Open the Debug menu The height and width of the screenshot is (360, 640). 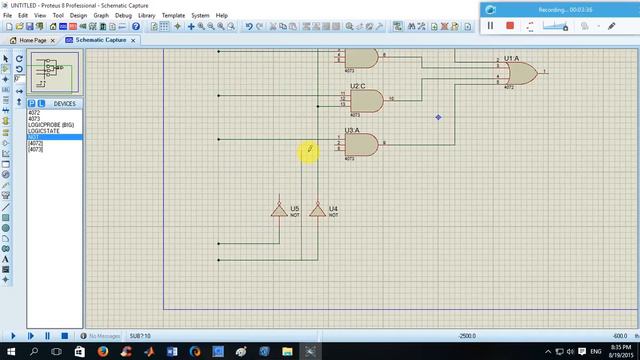(x=123, y=16)
